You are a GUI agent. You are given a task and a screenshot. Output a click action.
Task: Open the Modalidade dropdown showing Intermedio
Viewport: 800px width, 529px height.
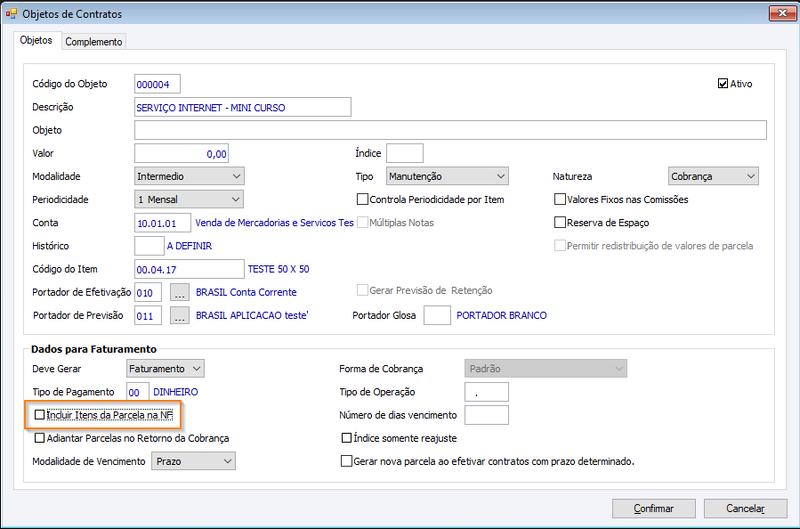pos(189,176)
